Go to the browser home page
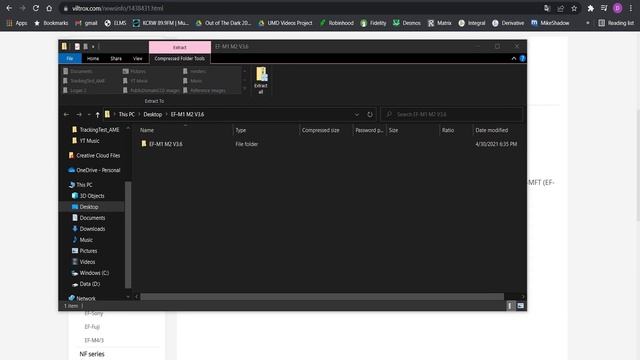Viewport: 640px width, 360px height. 49,8
